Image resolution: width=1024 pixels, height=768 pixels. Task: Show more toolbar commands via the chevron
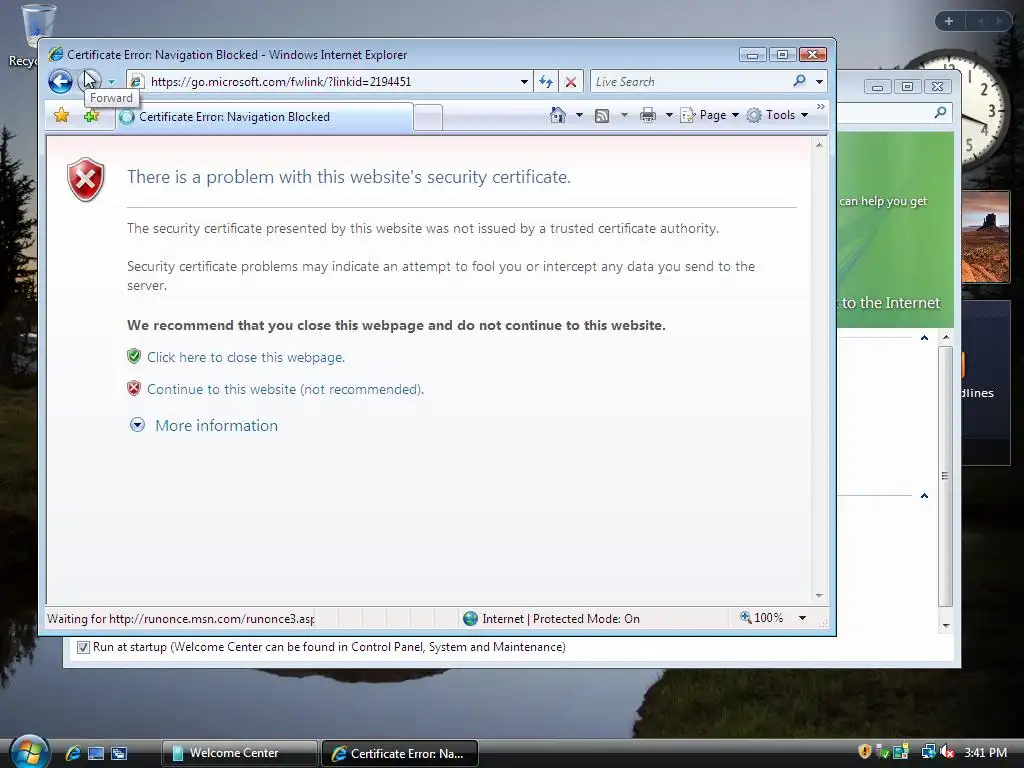820,106
